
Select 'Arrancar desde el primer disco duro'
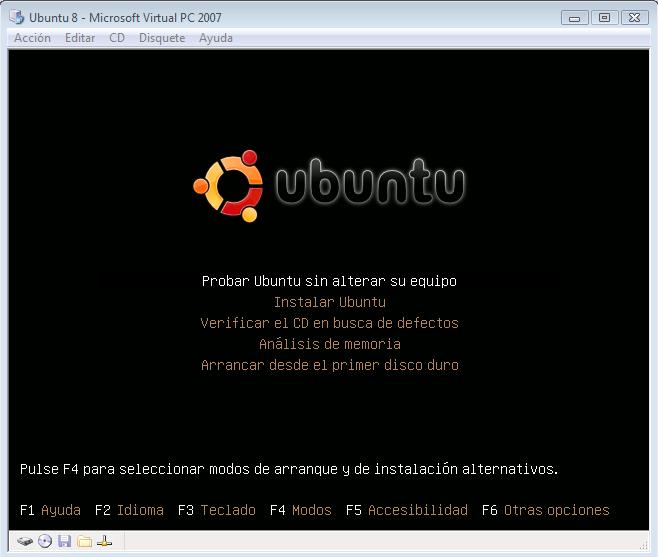[x=329, y=365]
